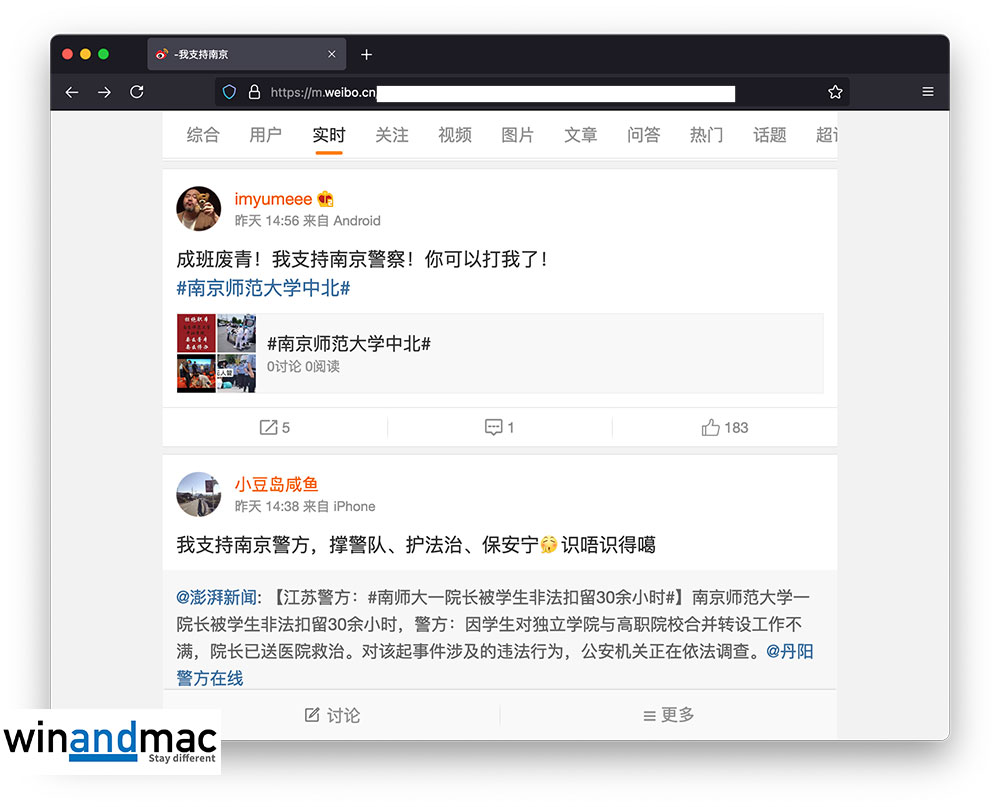Click the shield tracking protection icon
The height and width of the screenshot is (807, 1000).
point(229,92)
